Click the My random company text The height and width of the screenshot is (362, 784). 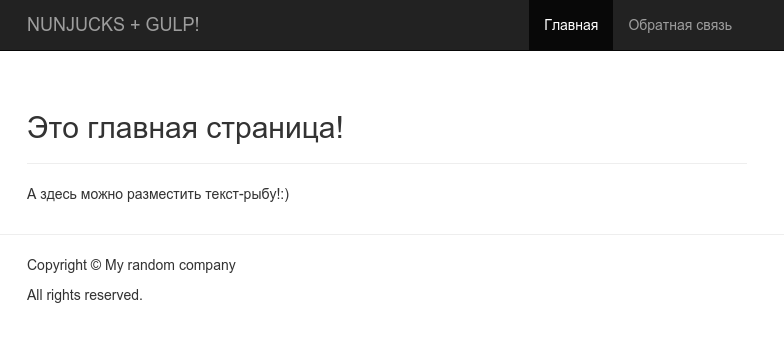click(170, 265)
